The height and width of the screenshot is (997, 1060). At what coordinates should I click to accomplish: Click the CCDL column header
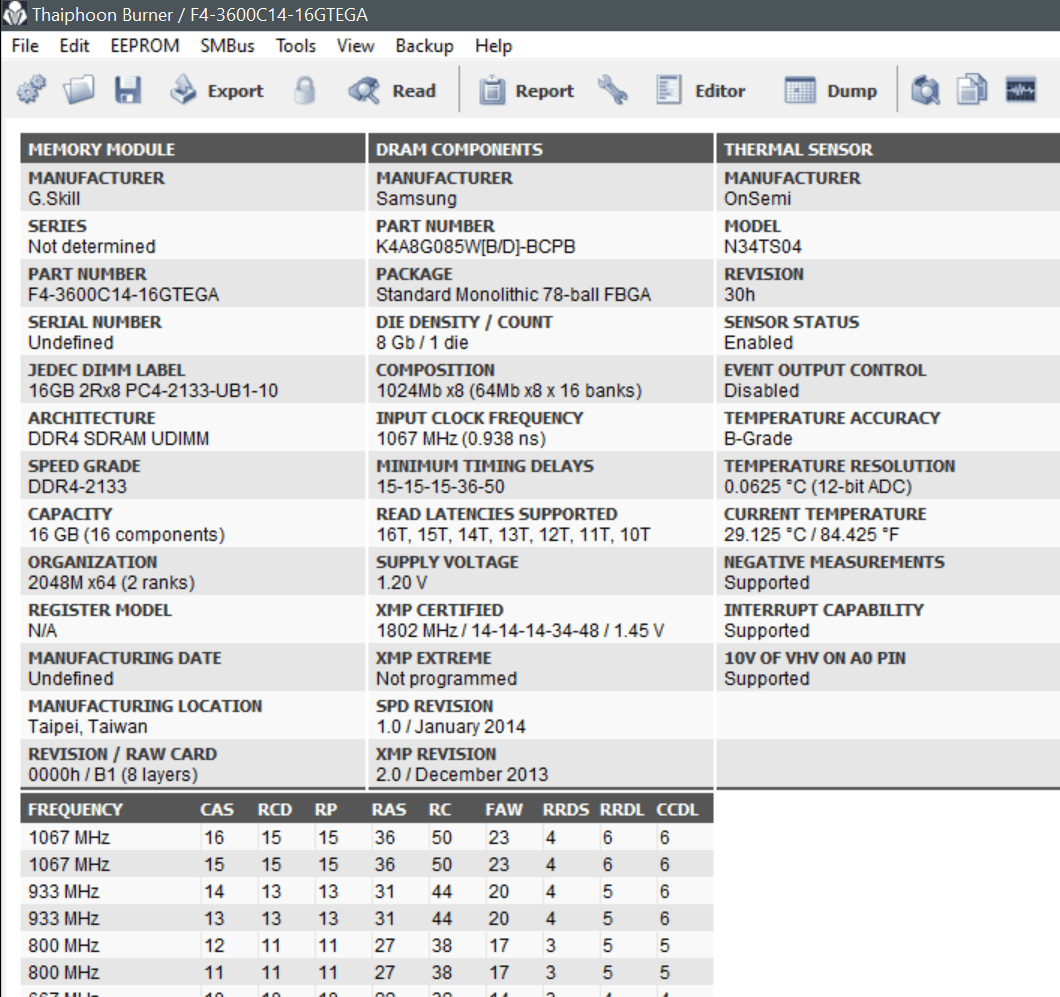[x=677, y=809]
